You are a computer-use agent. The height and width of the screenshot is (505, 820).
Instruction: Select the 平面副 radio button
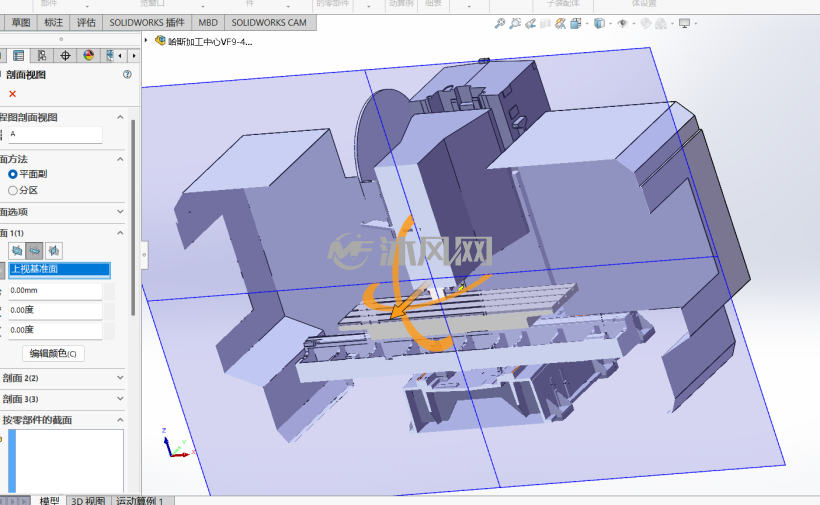[13, 174]
